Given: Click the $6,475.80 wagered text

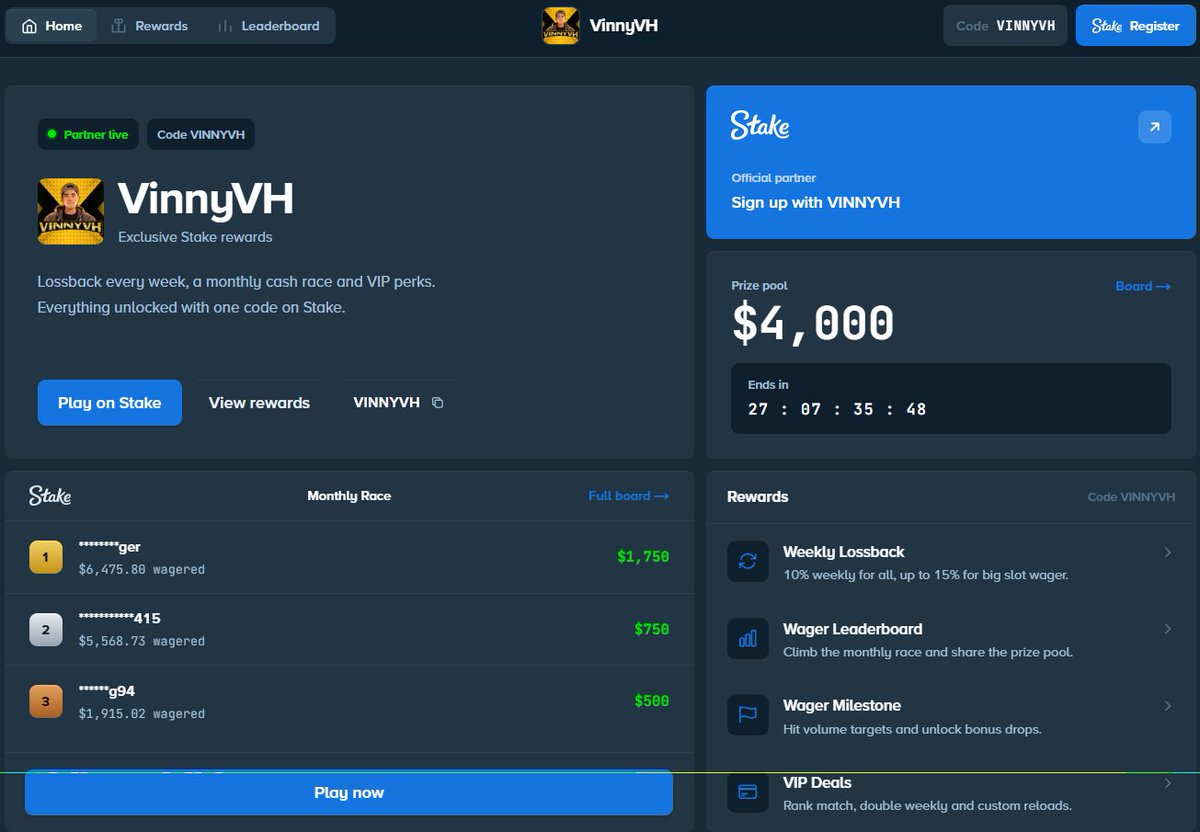Looking at the screenshot, I should [x=141, y=569].
